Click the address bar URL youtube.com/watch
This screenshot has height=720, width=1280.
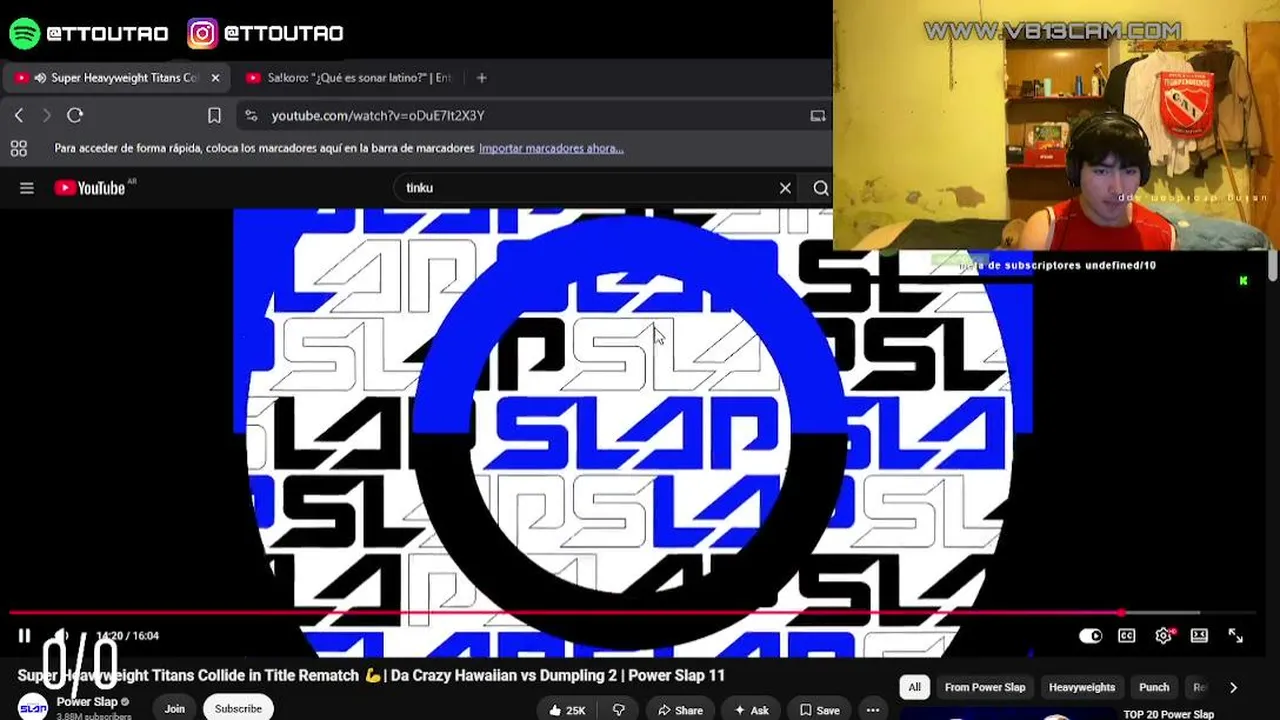pos(378,116)
